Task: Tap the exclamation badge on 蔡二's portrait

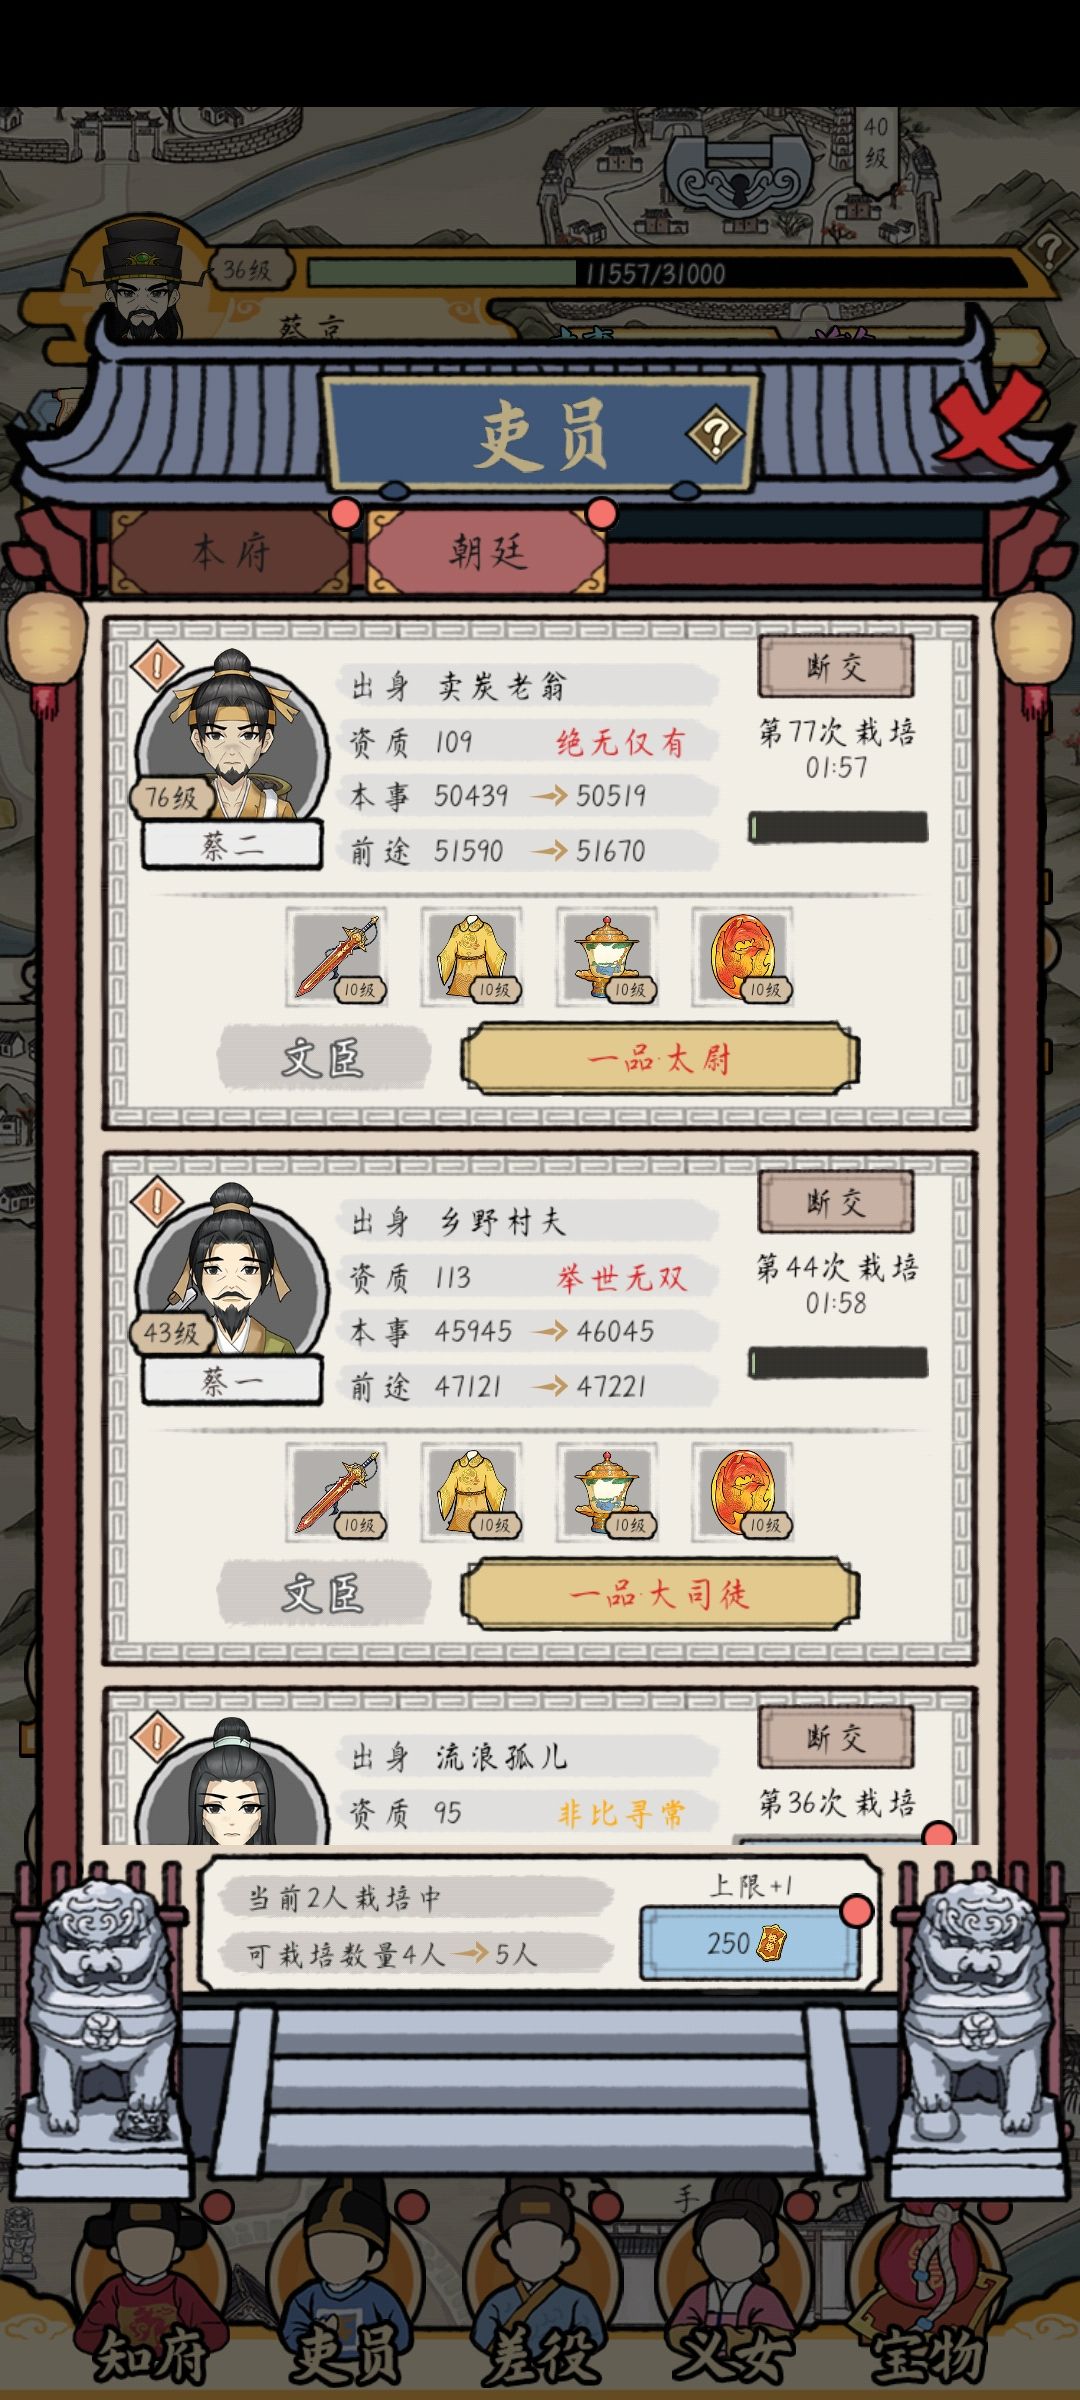Action: [x=156, y=667]
